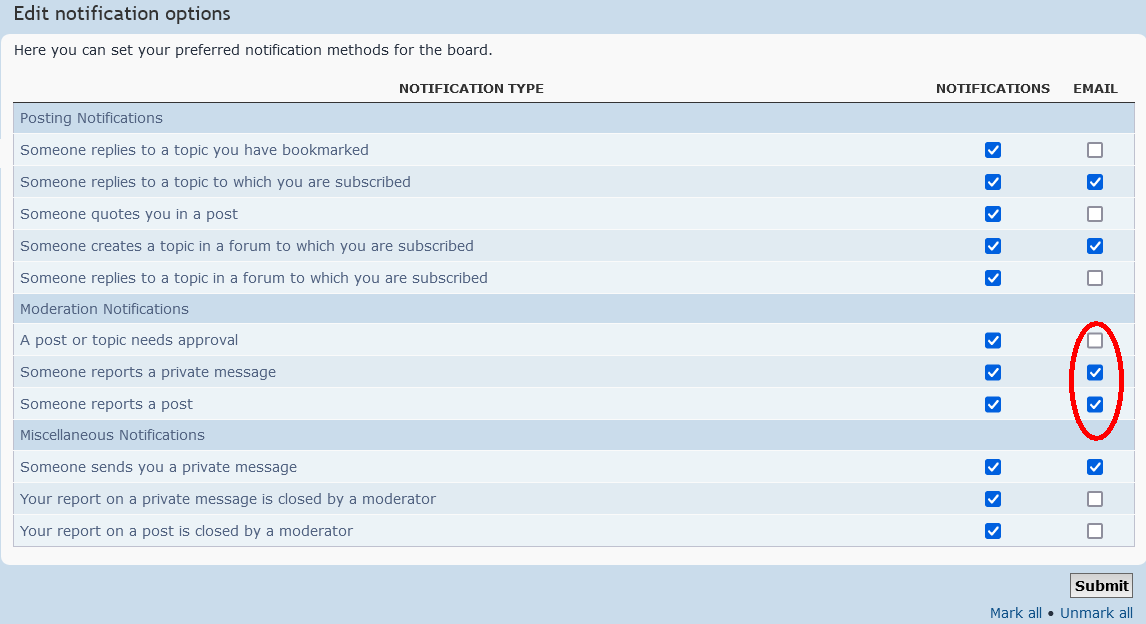
Task: Disable email notification for reported posts
Action: tap(1094, 404)
